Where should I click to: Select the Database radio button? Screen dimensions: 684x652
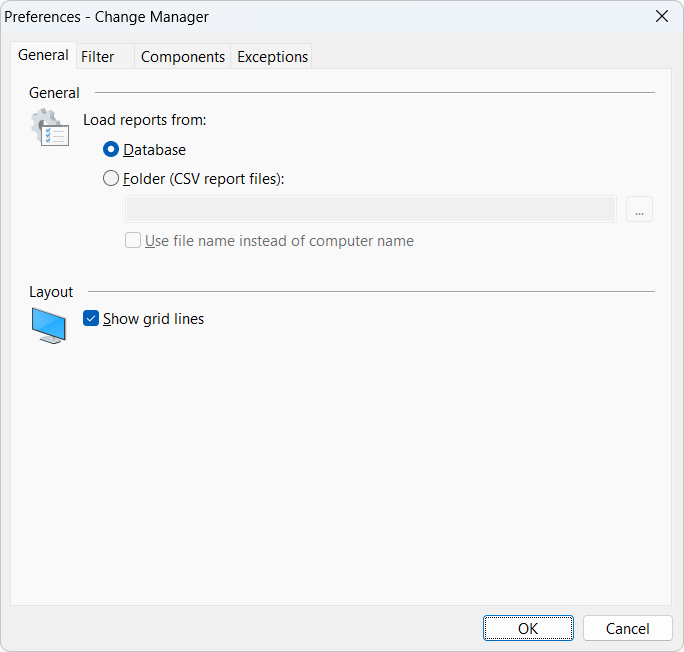pos(111,150)
